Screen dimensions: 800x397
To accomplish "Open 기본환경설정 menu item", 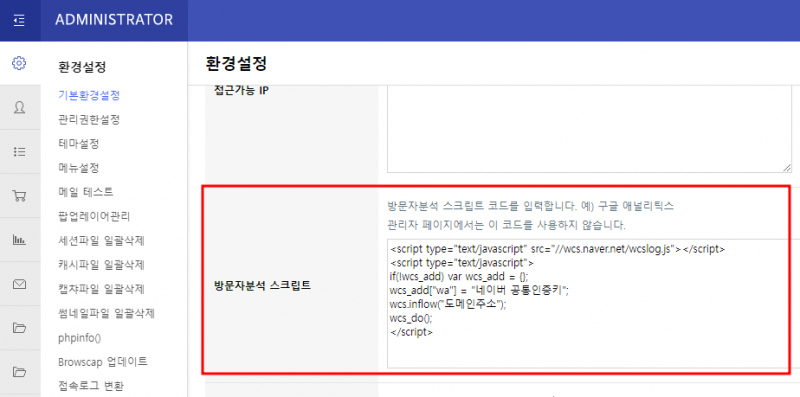I will pos(89,95).
